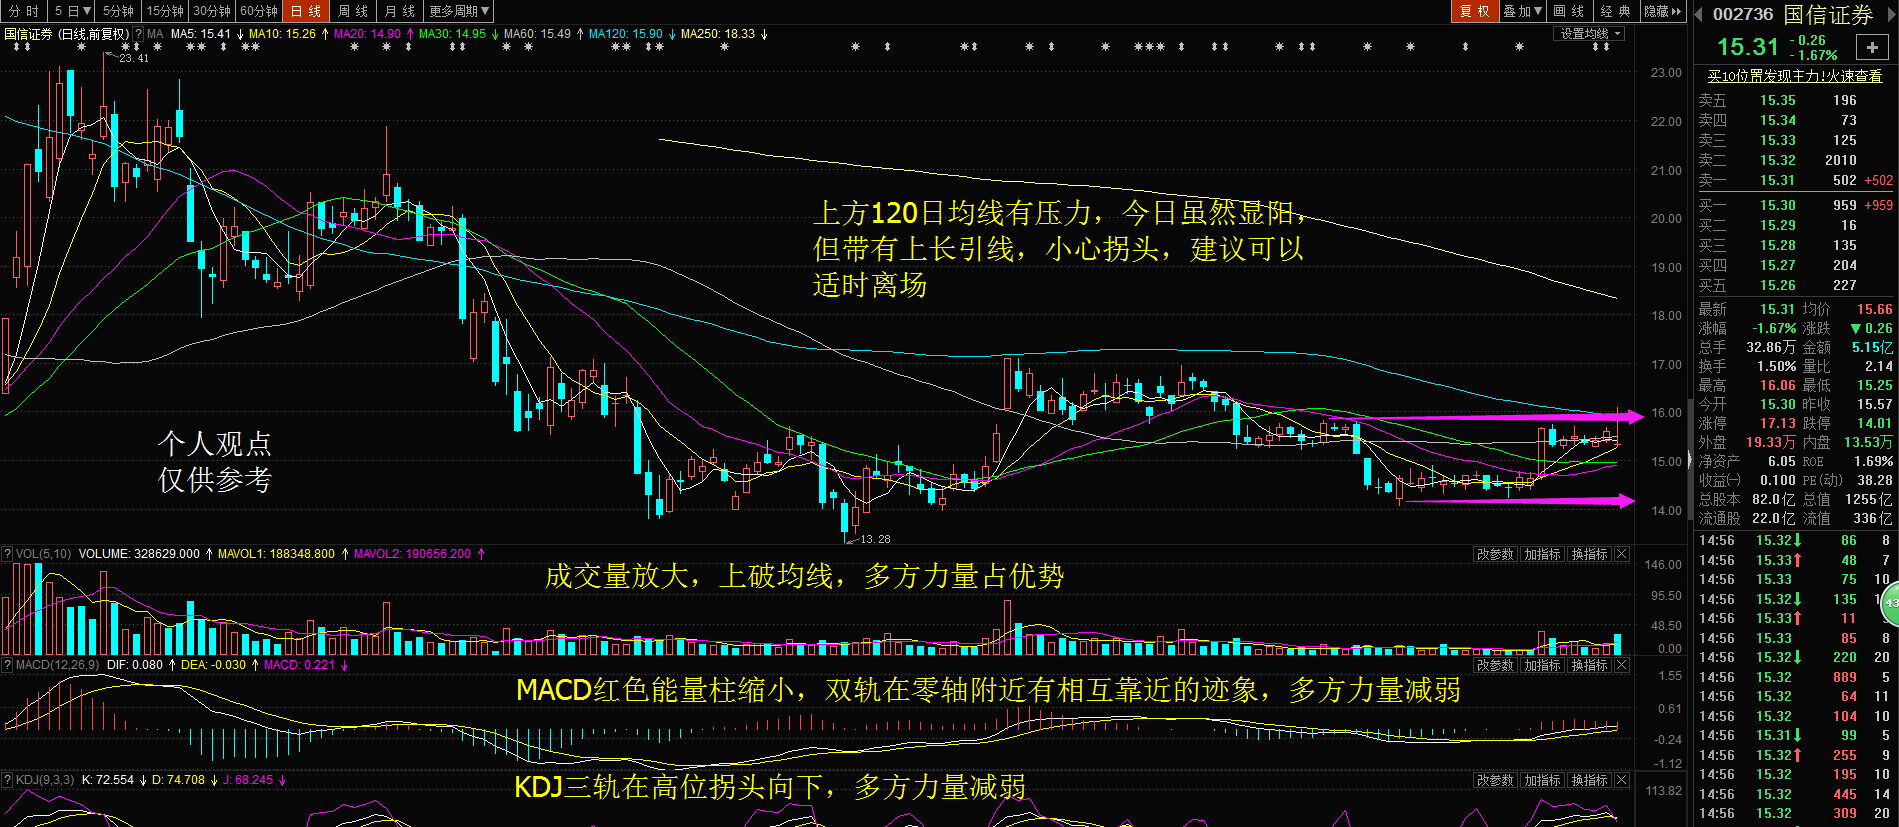Open the 5日 period dropdown
The image size is (1899, 827).
72,11
